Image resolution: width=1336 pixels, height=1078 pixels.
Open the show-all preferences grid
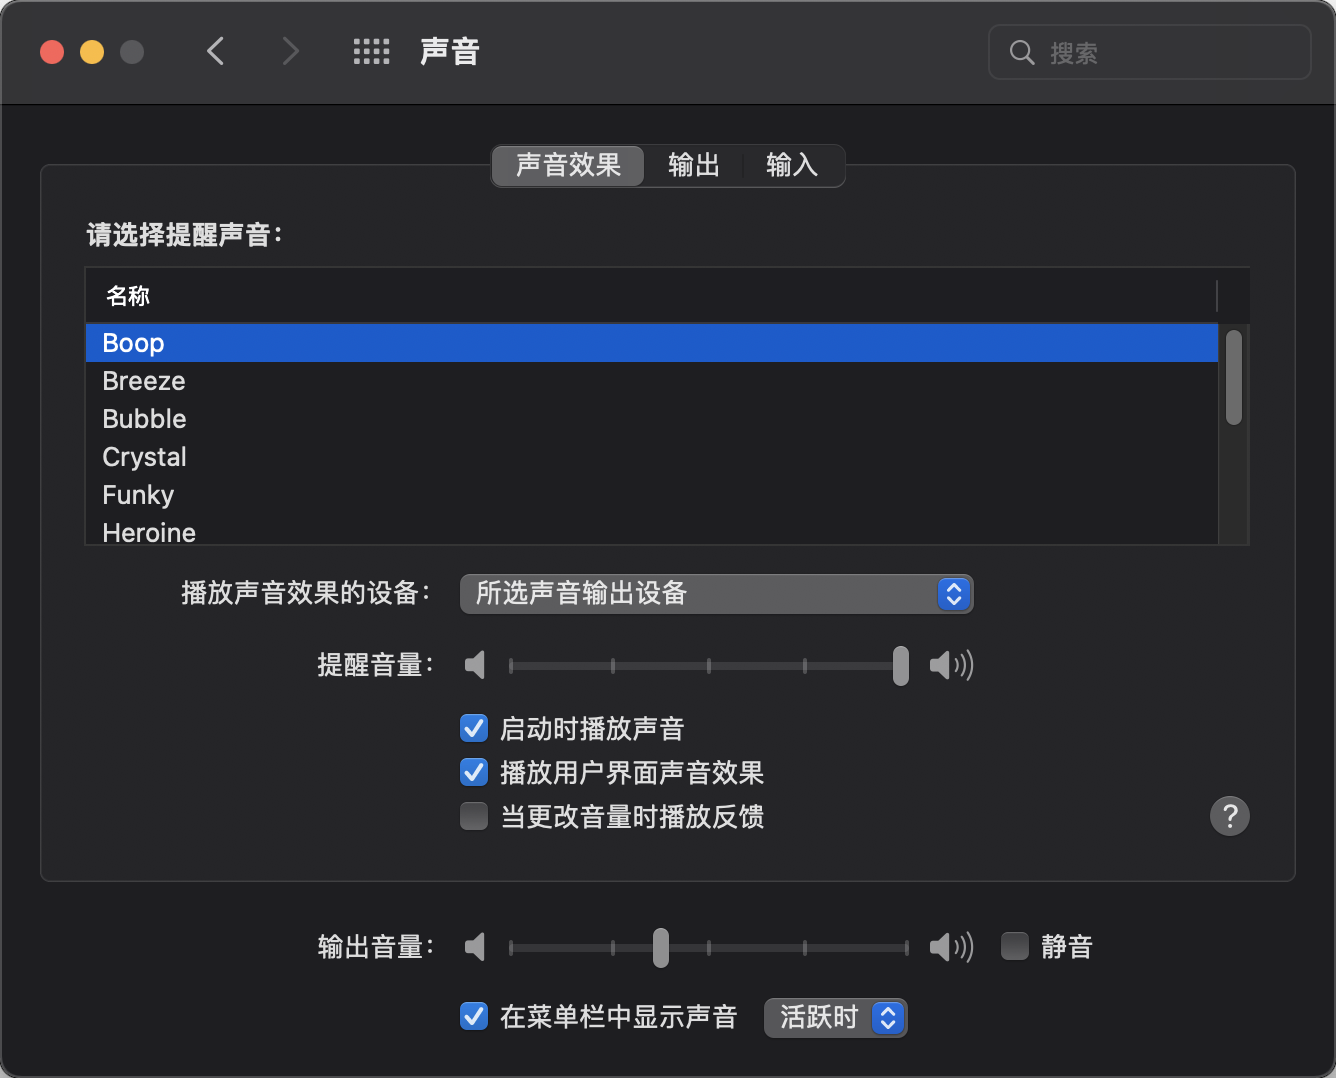click(x=371, y=52)
